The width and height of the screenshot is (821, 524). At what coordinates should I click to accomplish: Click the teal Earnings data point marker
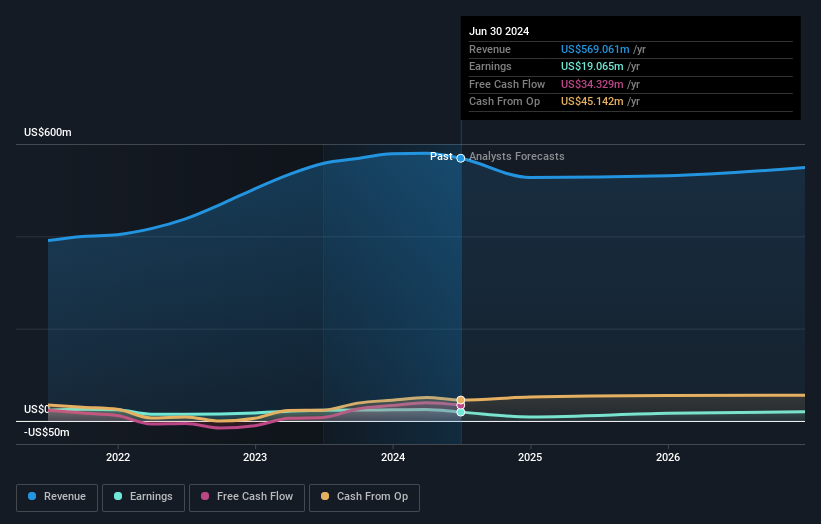(x=461, y=412)
